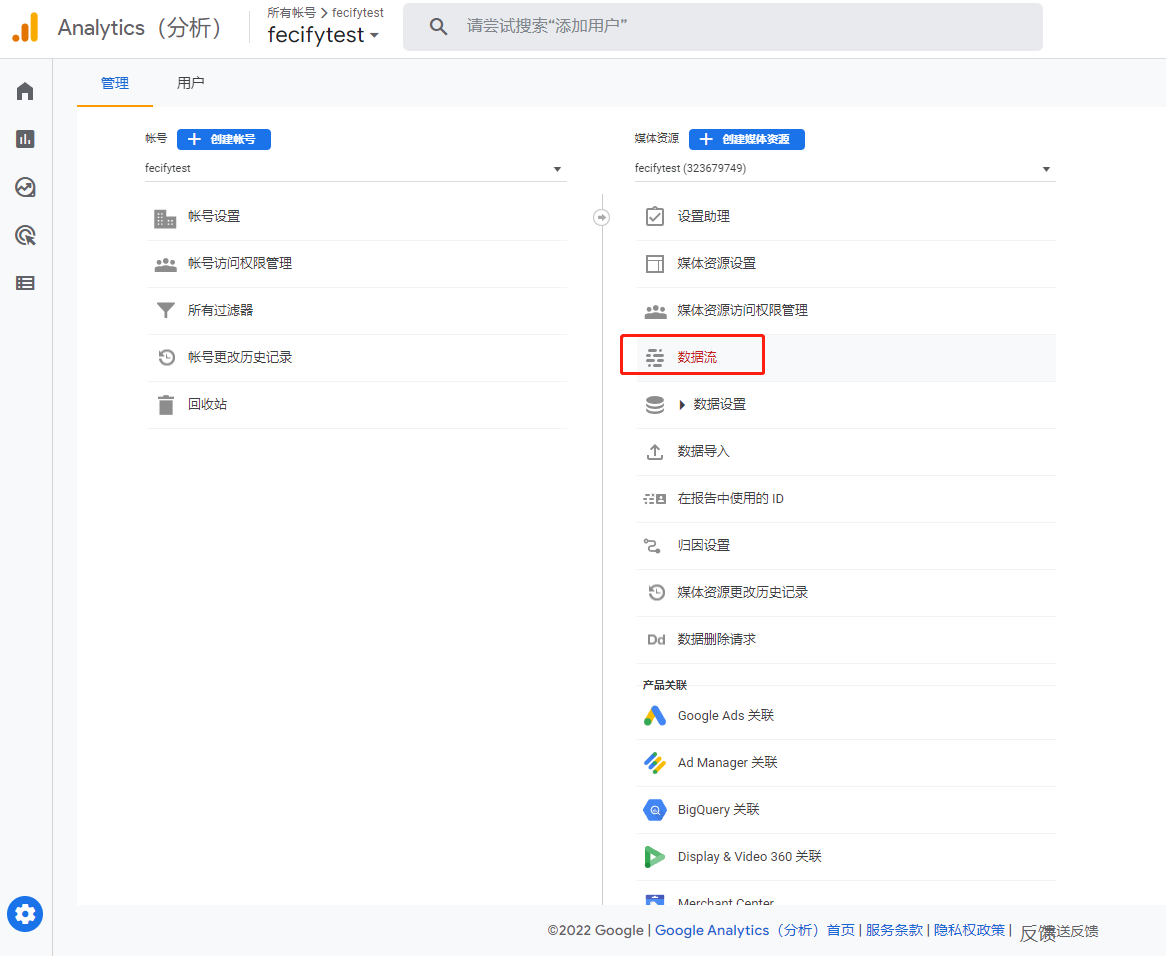Click the 创建帐号 button

pyautogui.click(x=224, y=139)
